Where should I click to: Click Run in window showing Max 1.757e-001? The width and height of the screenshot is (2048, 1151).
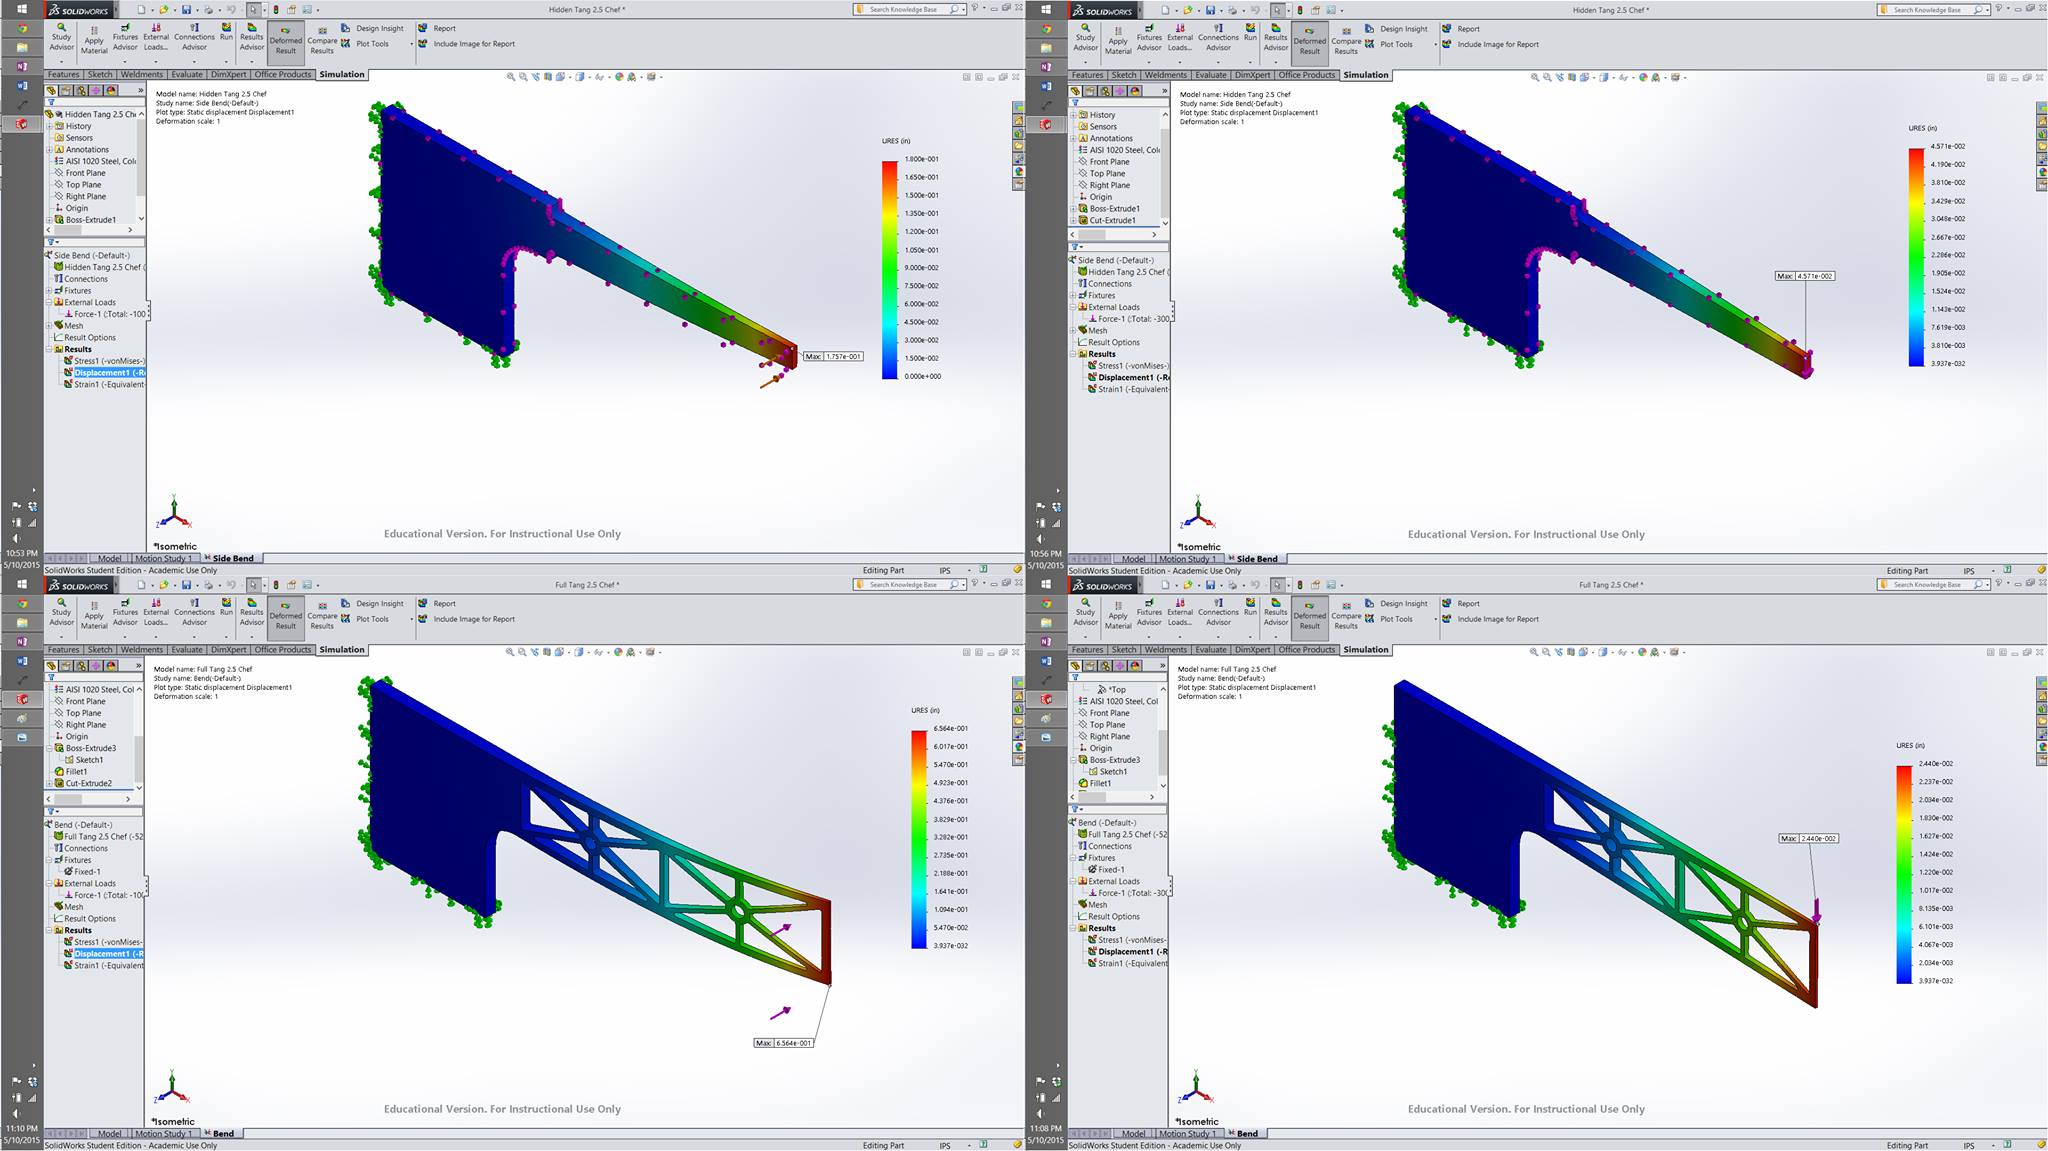[226, 33]
